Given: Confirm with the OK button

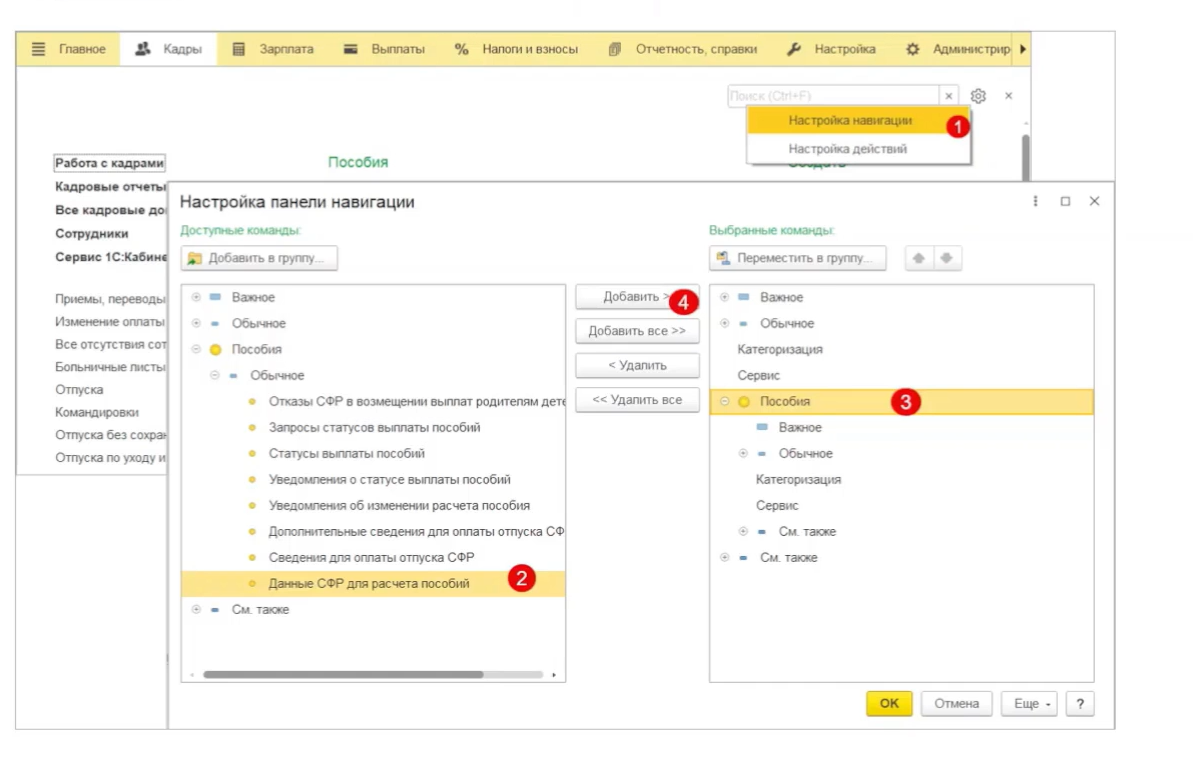Looking at the screenshot, I should 889,703.
